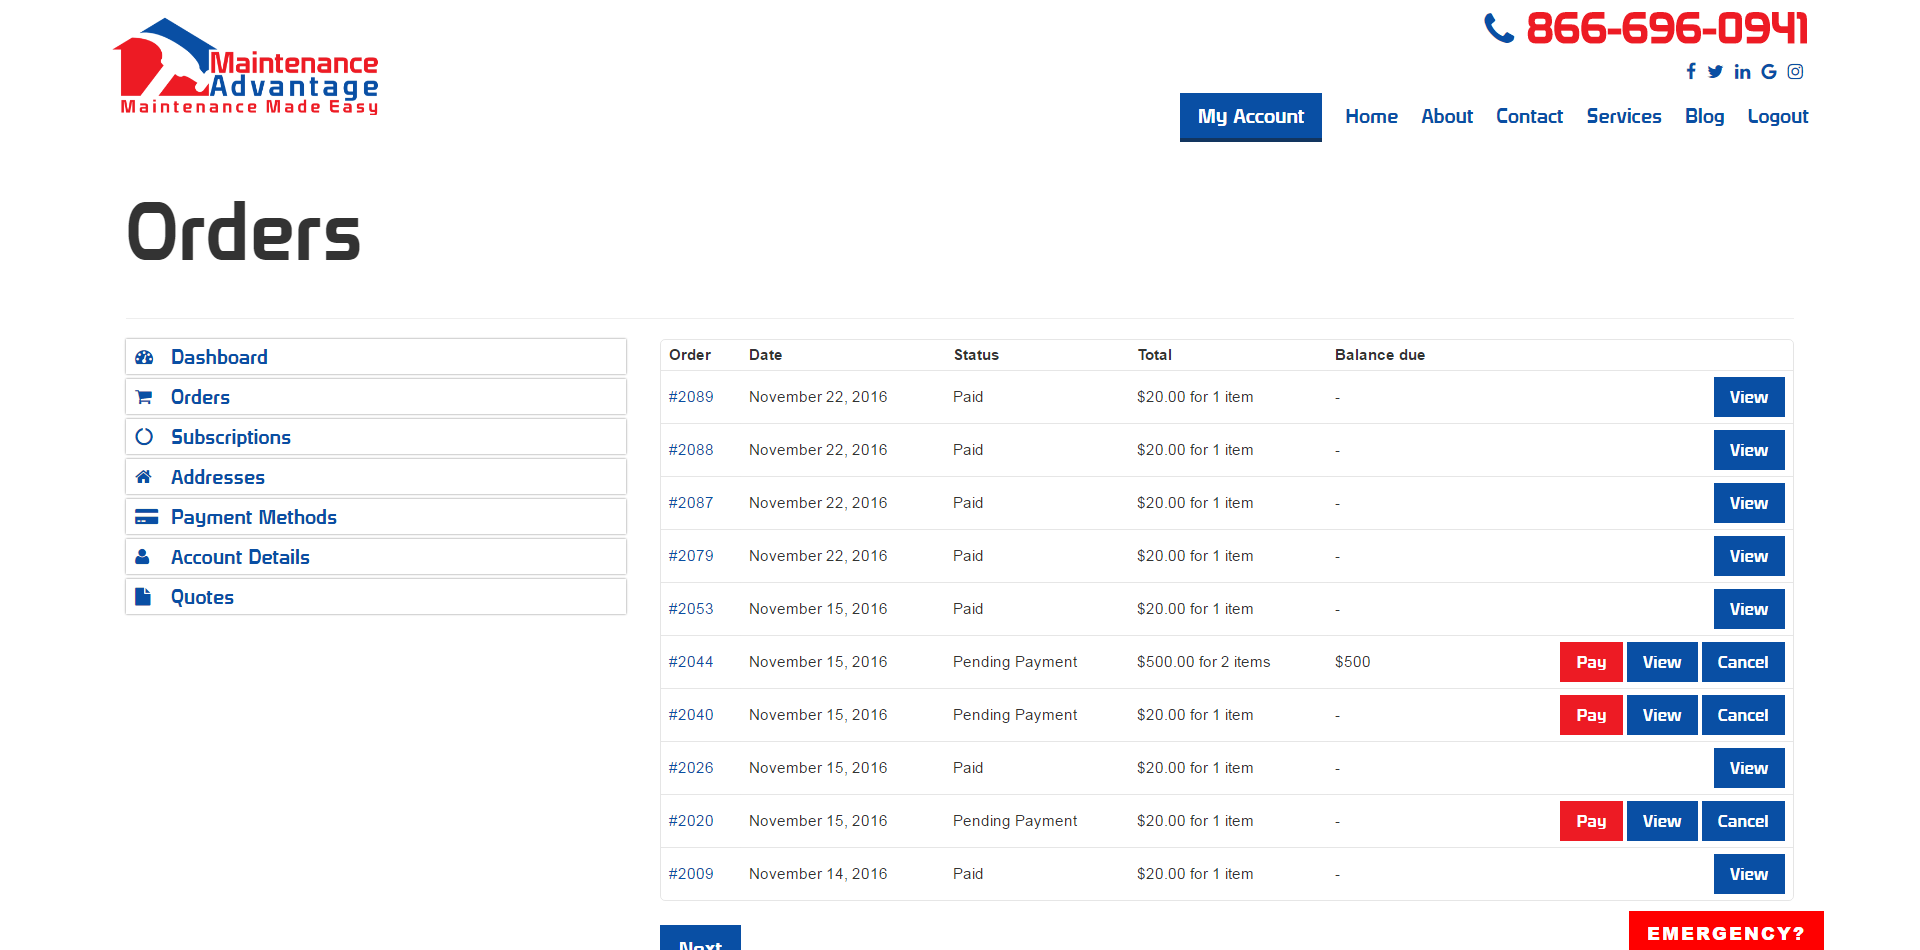Click the Addresses house icon
This screenshot has width=1920, height=950.
point(144,477)
